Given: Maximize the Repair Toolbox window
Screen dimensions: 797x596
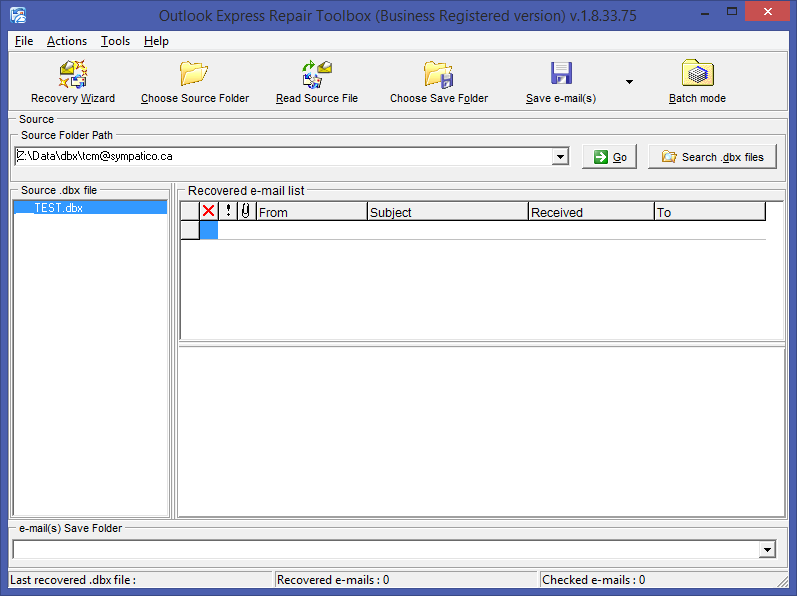Looking at the screenshot, I should coord(732,12).
